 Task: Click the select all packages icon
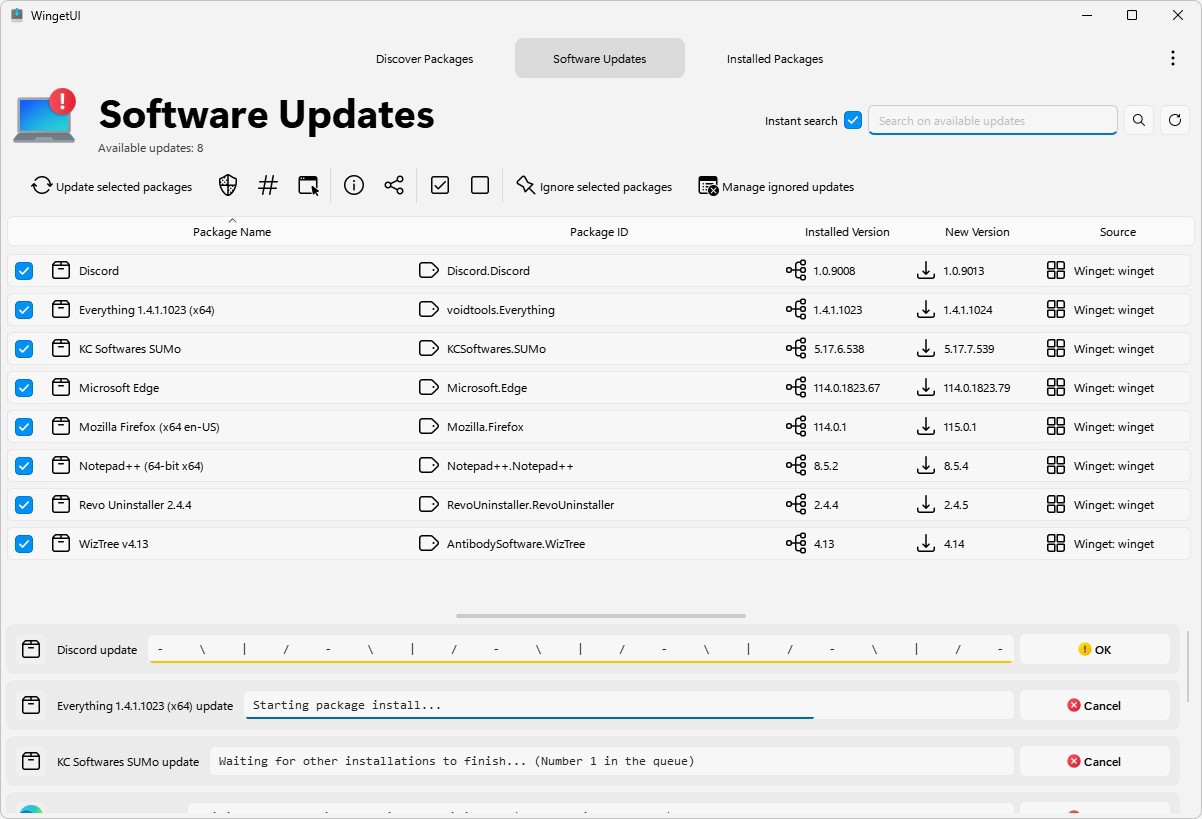click(440, 186)
